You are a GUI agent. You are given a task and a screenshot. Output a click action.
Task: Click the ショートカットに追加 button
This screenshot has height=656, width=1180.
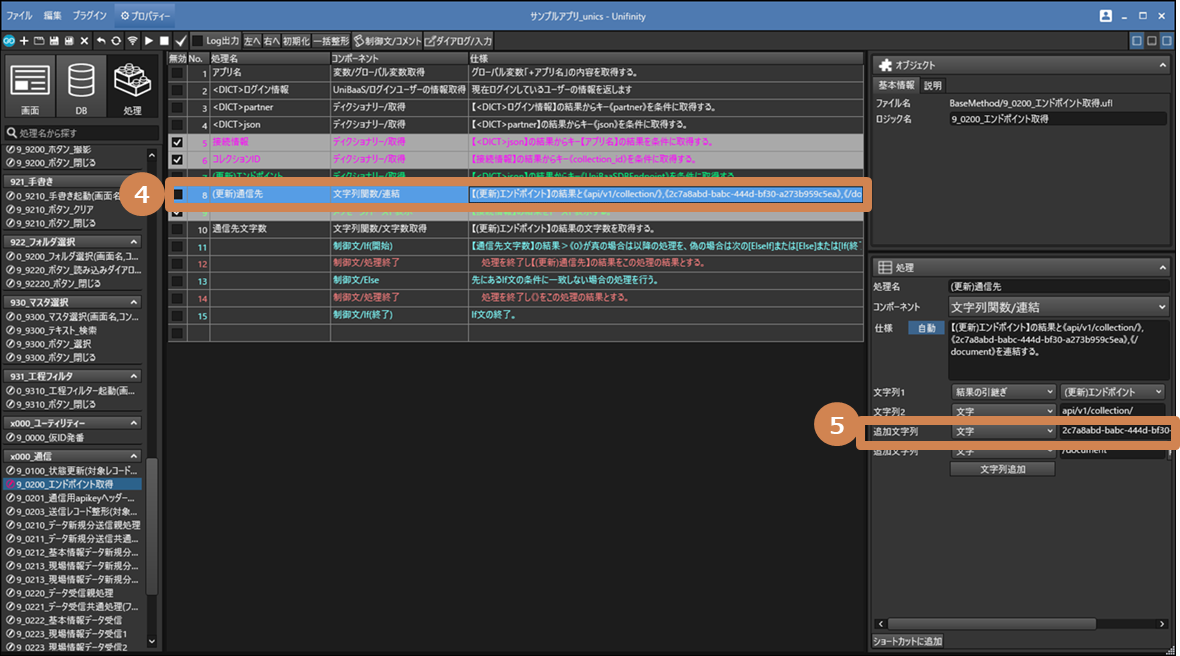click(908, 641)
